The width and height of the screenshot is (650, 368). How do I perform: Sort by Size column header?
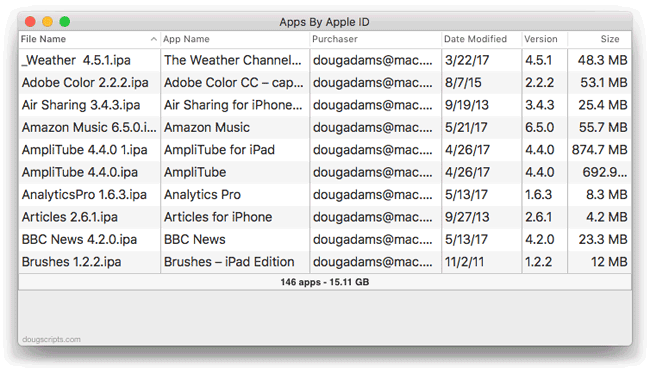(x=599, y=39)
